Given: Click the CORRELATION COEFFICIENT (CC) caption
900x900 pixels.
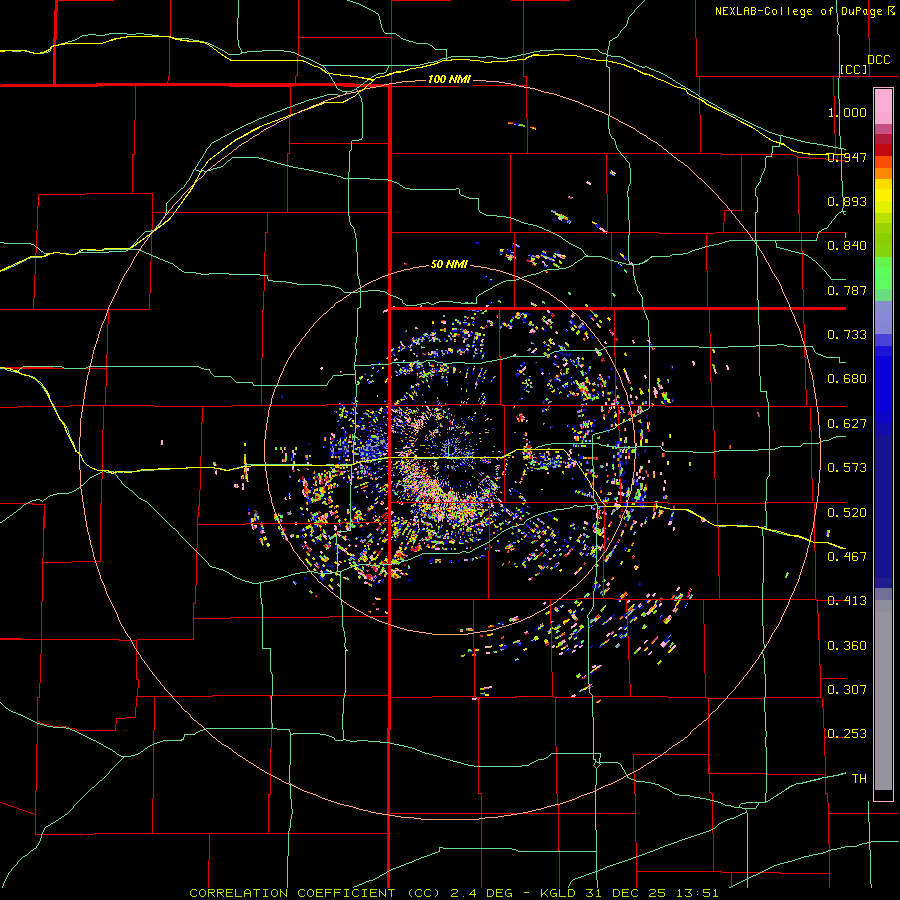Looking at the screenshot, I should click(315, 893).
